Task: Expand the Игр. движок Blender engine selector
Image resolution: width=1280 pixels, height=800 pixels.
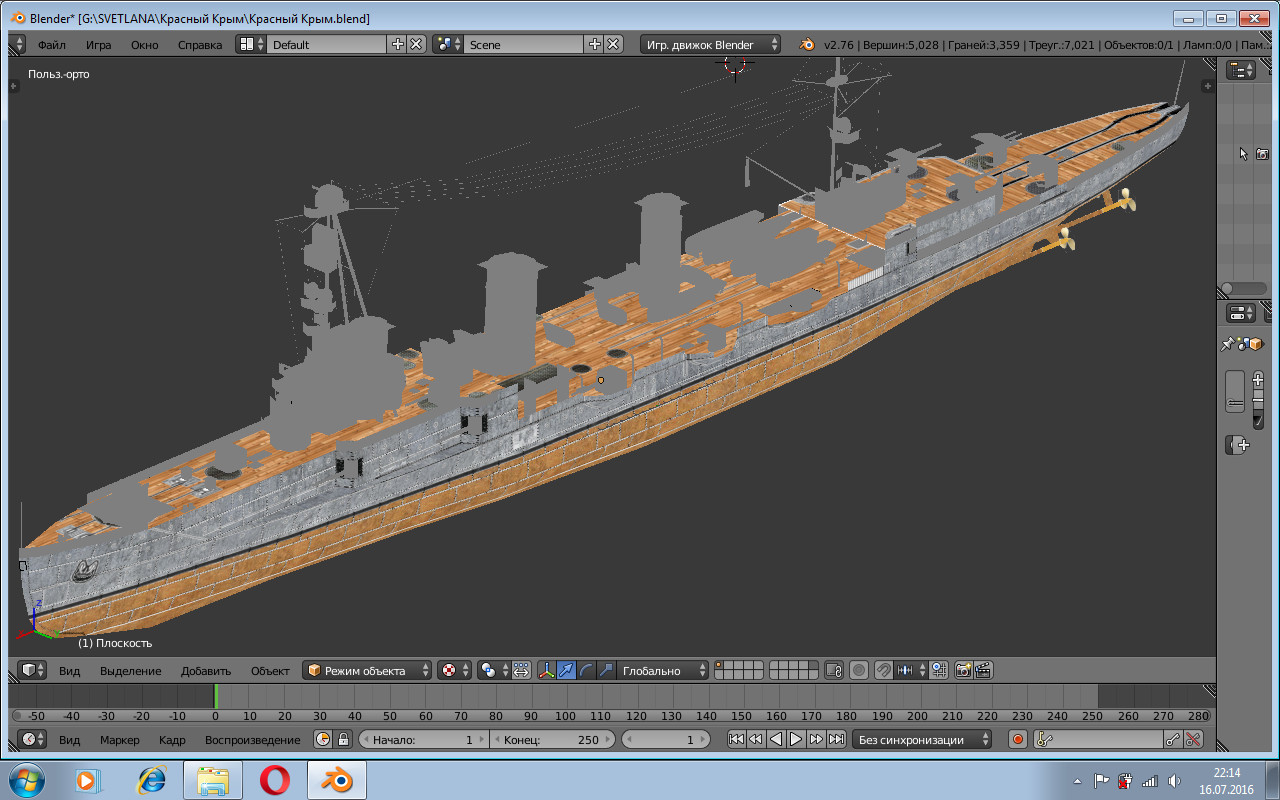Action: (711, 44)
